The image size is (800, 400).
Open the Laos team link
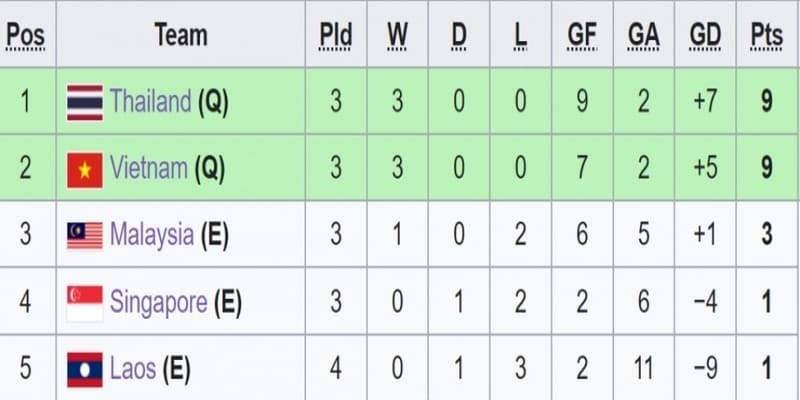click(133, 368)
